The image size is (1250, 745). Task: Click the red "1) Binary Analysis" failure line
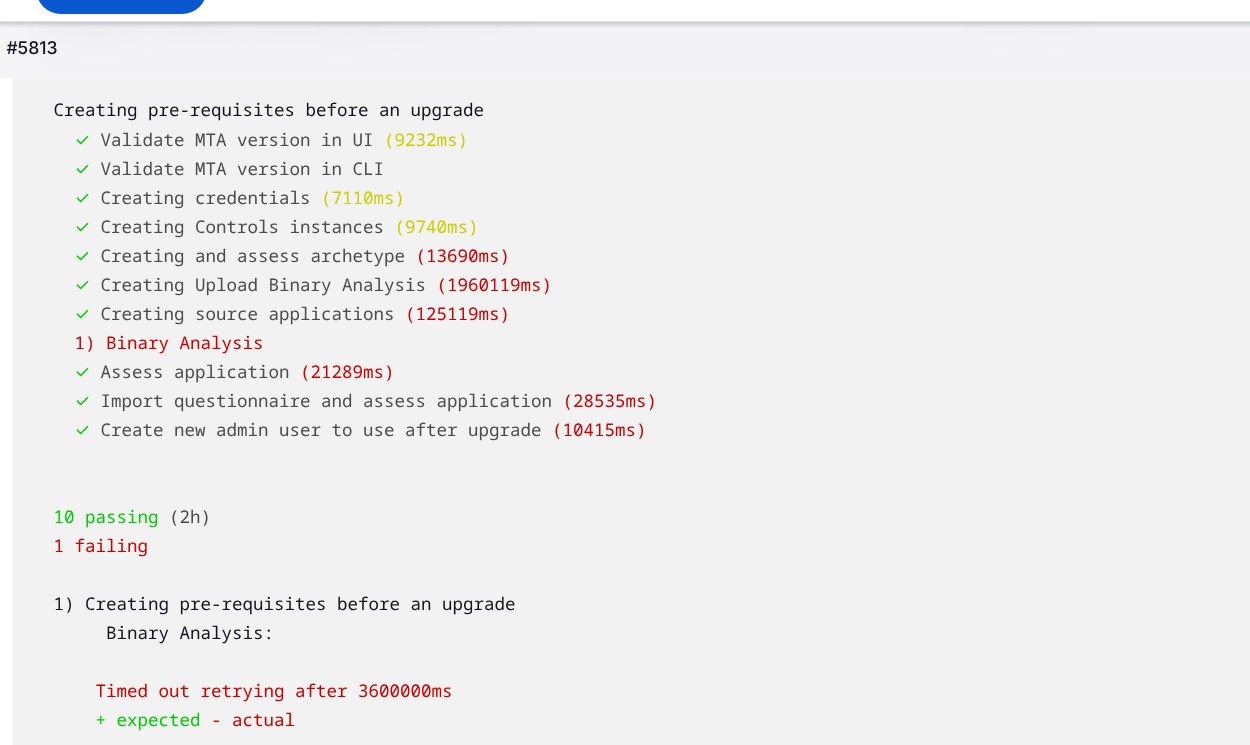168,343
